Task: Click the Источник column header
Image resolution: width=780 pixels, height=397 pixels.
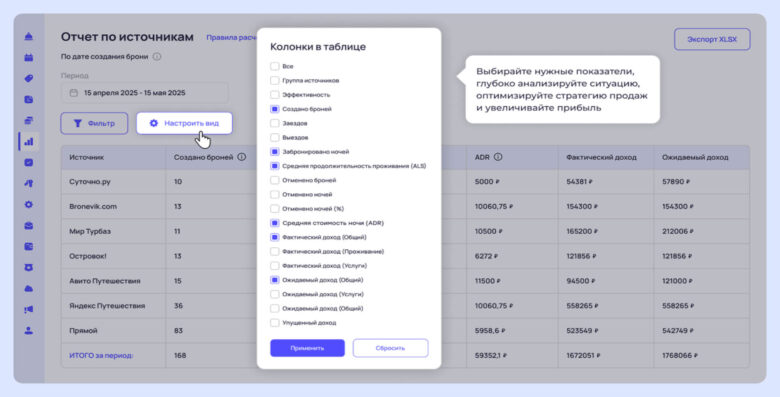Action: pos(87,157)
